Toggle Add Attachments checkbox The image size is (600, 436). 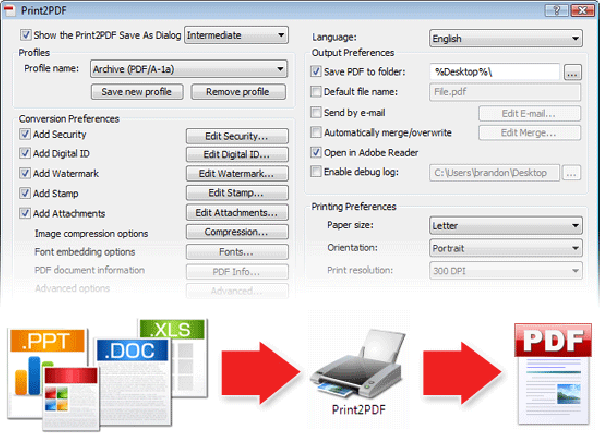tap(25, 213)
